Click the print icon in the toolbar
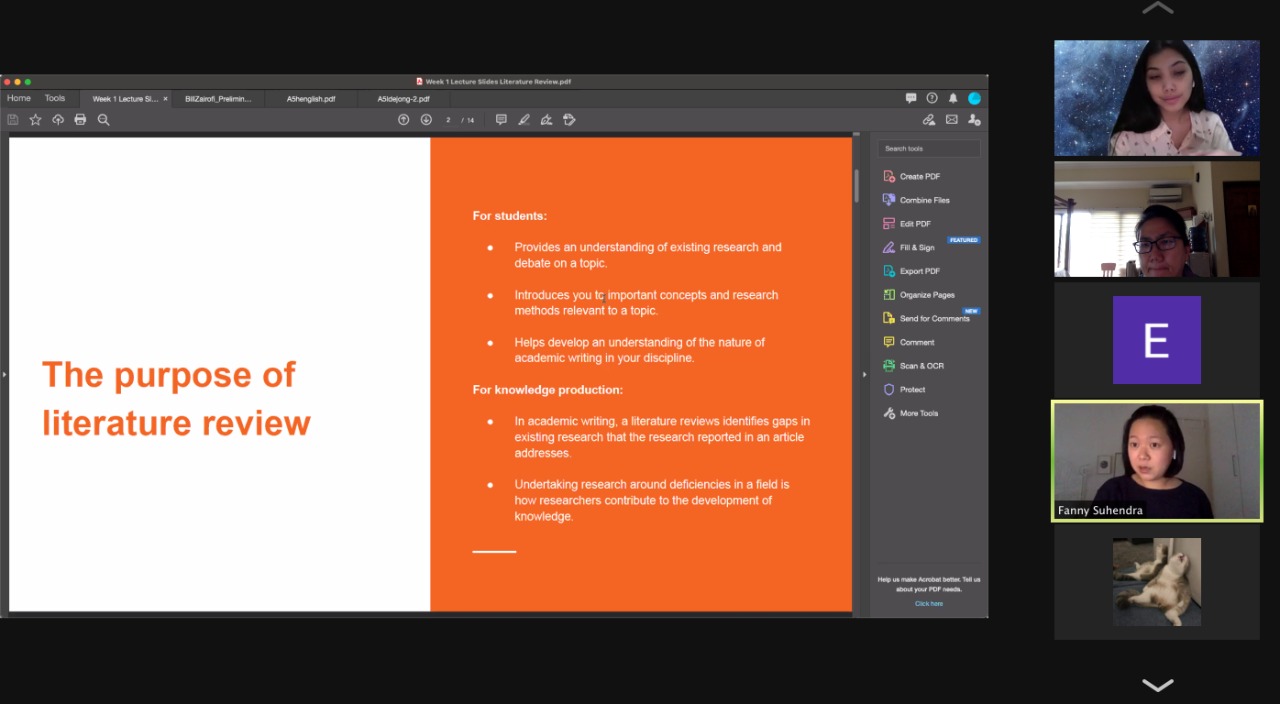Screen dimensions: 1280x704 click(80, 120)
